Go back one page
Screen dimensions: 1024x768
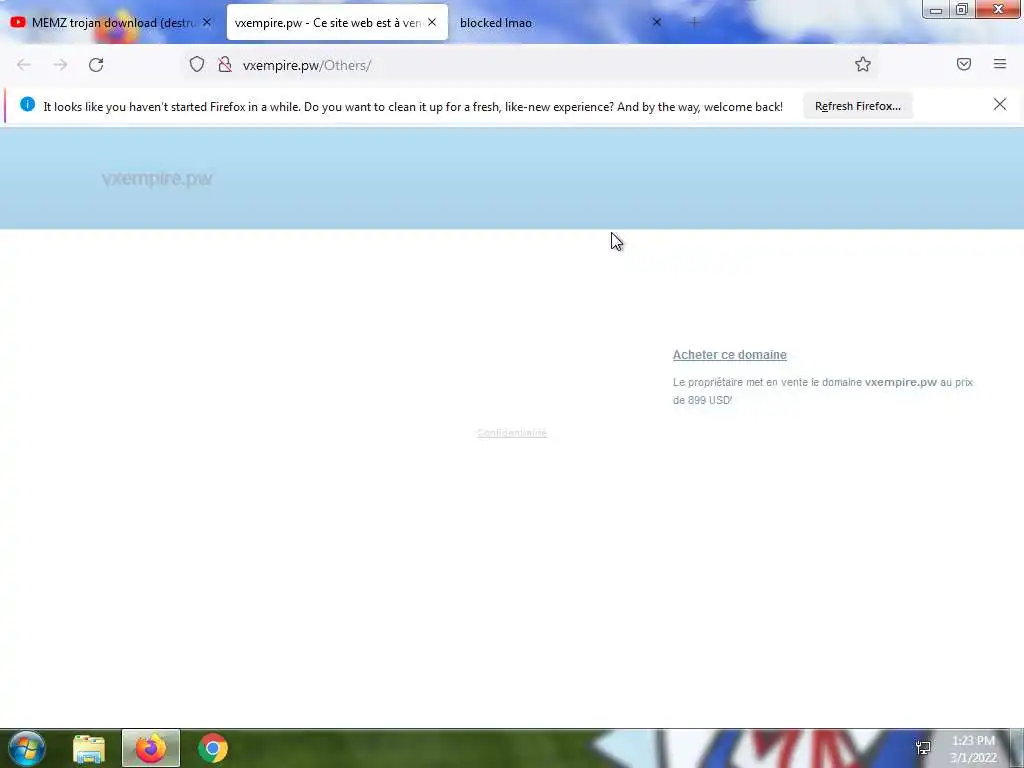click(24, 65)
